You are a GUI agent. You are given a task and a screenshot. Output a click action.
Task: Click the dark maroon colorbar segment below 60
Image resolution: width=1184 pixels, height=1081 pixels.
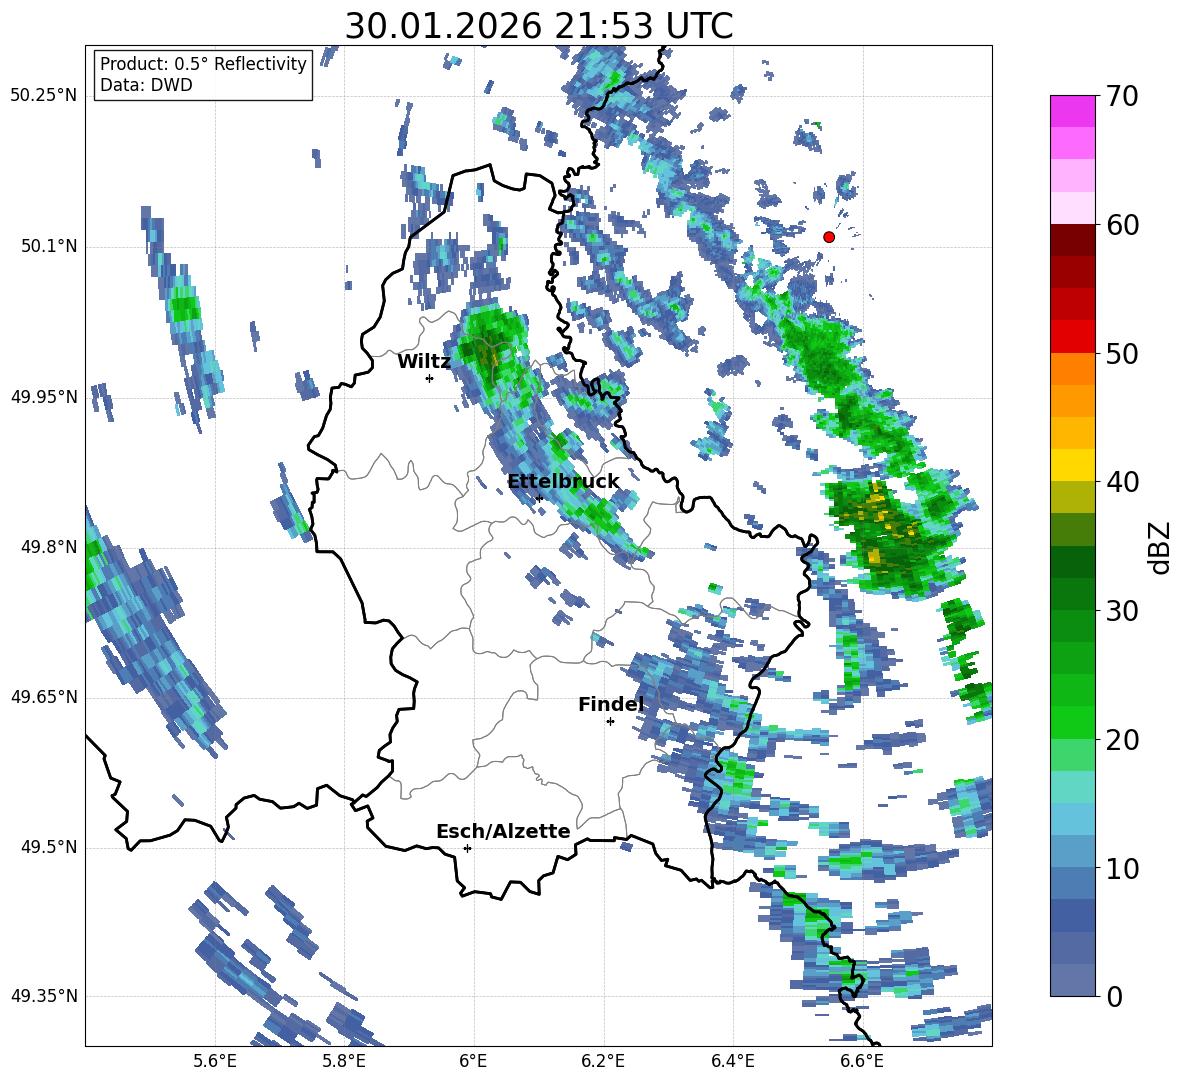(x=1072, y=240)
